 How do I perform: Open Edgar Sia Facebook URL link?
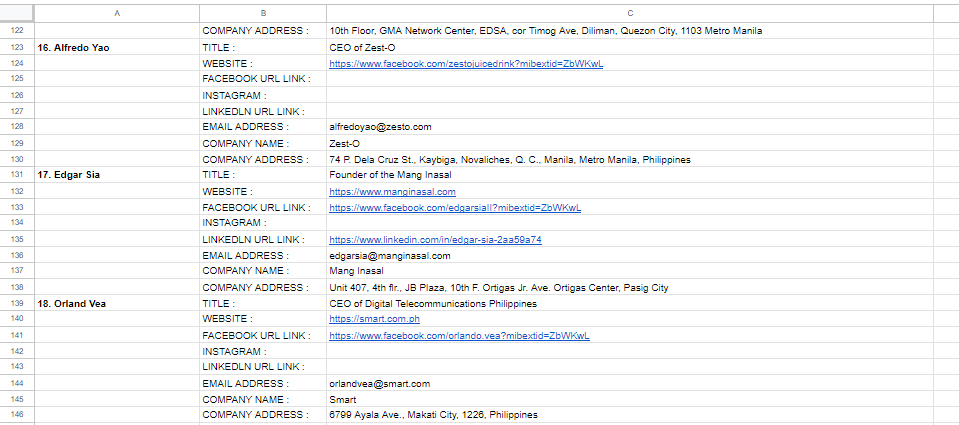[455, 207]
